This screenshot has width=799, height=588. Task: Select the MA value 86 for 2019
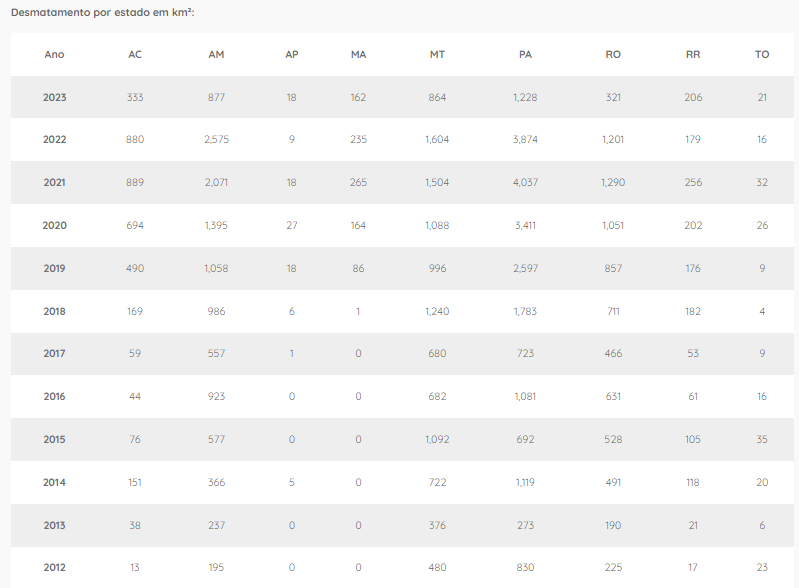click(x=359, y=268)
